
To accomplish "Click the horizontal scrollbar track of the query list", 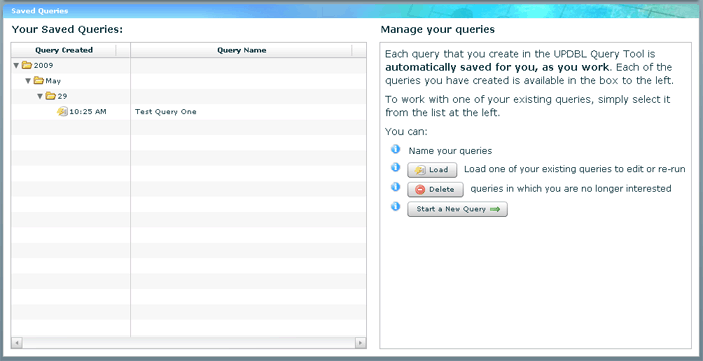I will point(189,343).
